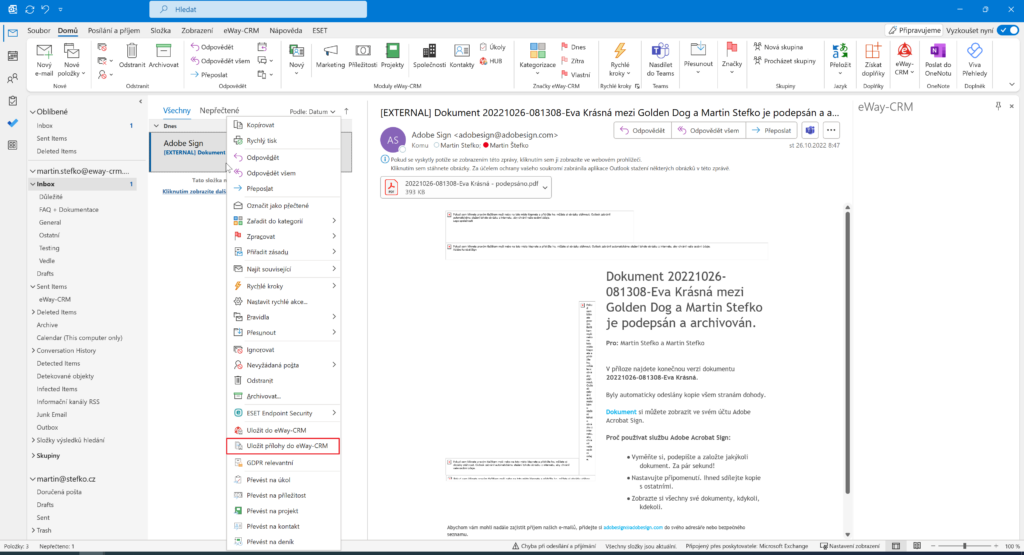
Task: Open the Projekty module icon
Action: click(x=392, y=51)
